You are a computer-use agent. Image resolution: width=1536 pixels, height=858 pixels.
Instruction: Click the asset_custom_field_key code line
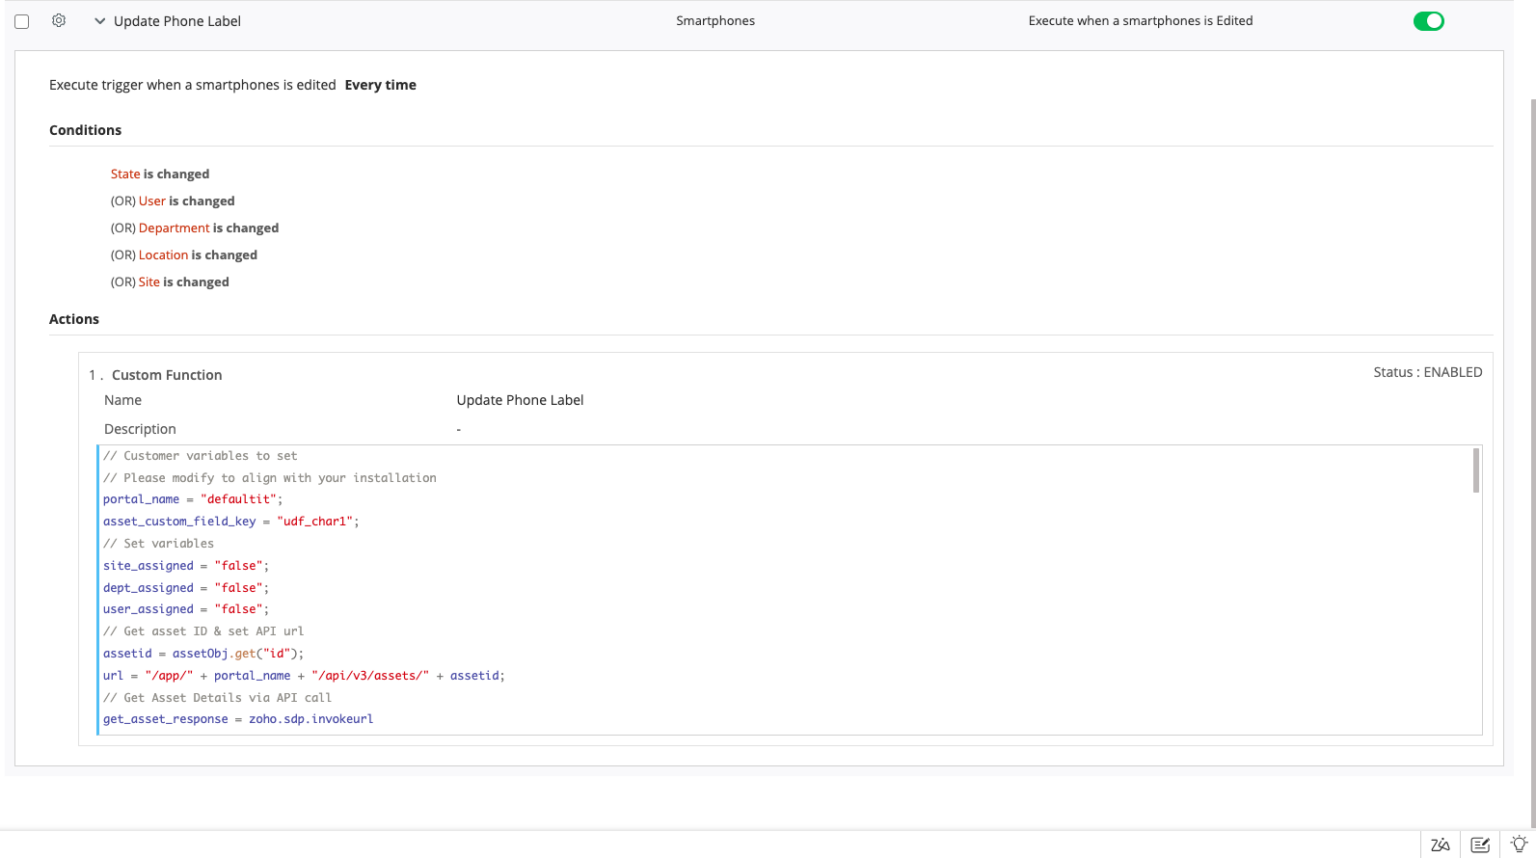pyautogui.click(x=231, y=521)
